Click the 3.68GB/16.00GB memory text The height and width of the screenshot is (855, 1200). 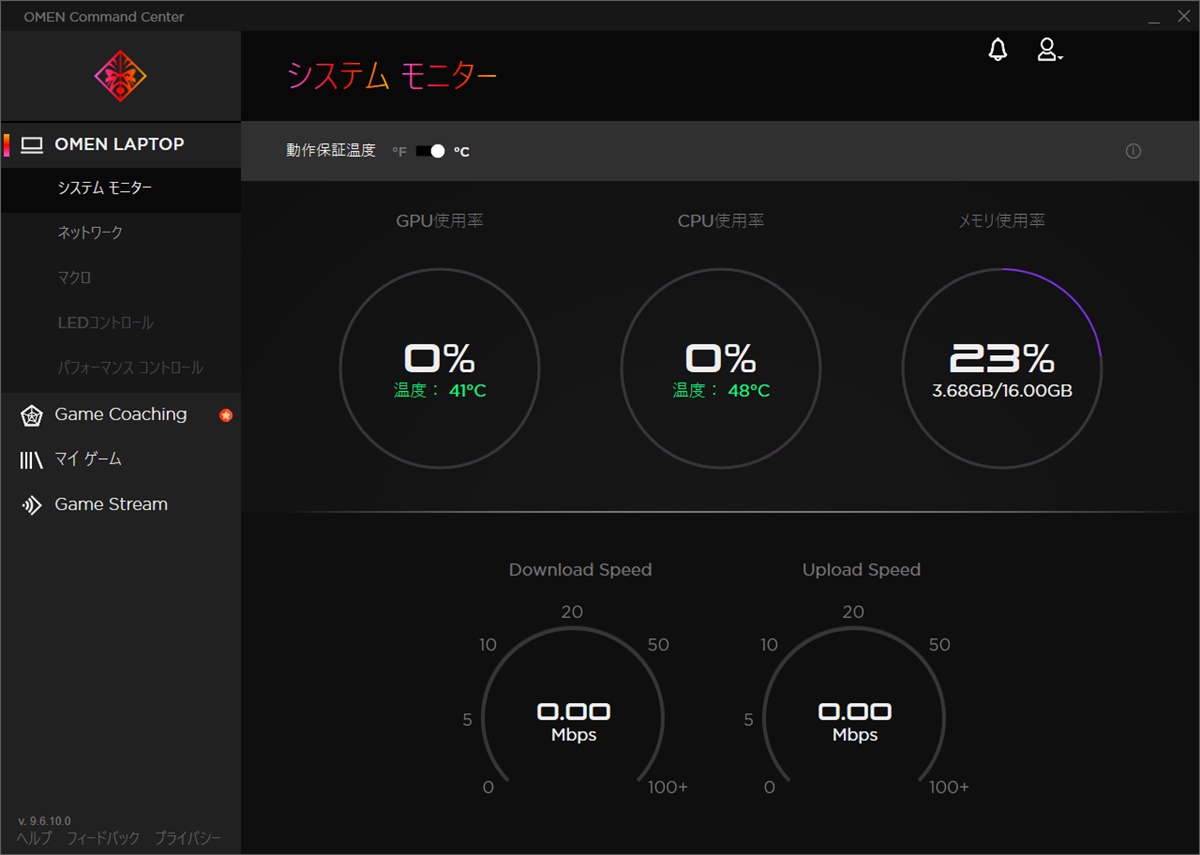coord(1002,391)
